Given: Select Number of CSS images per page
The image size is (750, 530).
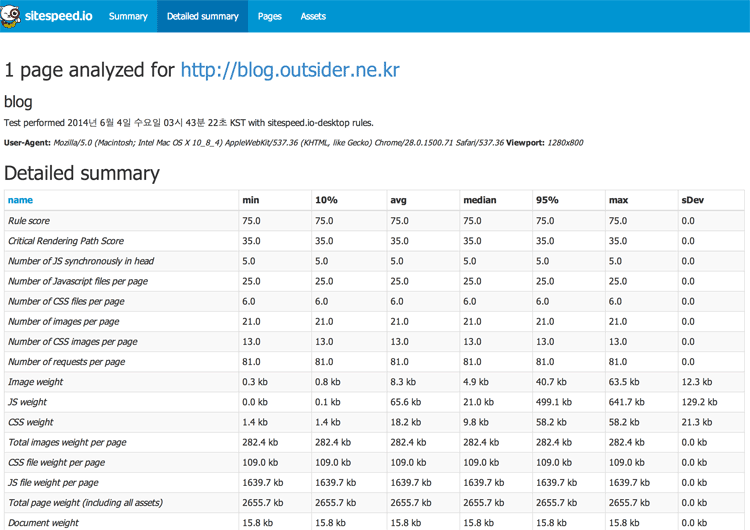Looking at the screenshot, I should click(x=73, y=341).
